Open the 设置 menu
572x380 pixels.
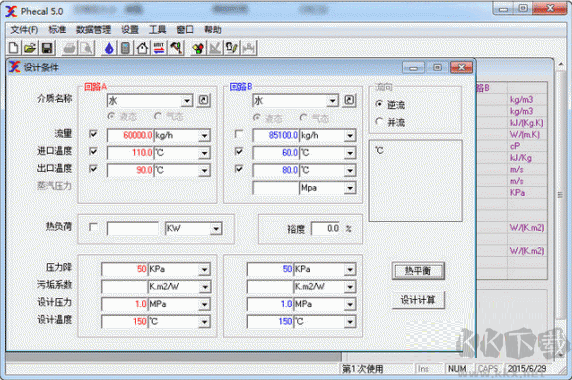click(130, 30)
